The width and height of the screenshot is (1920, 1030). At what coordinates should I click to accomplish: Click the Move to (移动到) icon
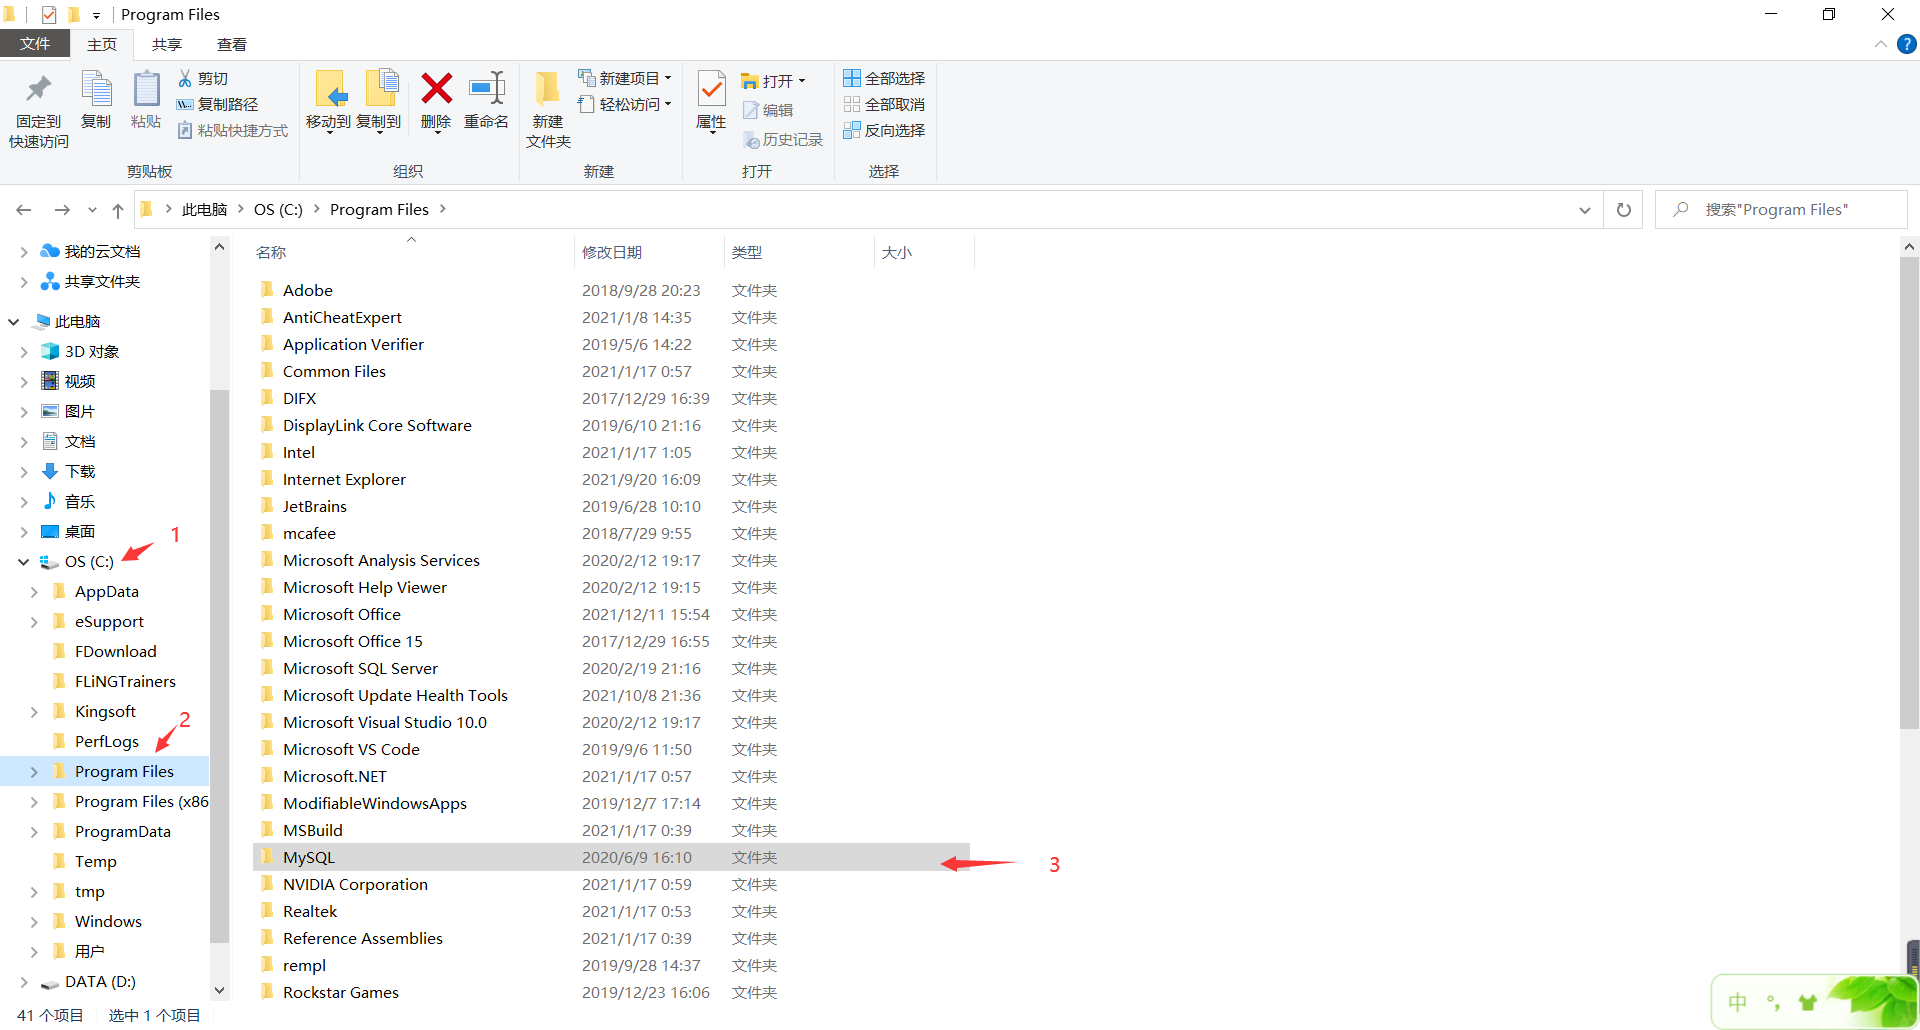point(330,89)
